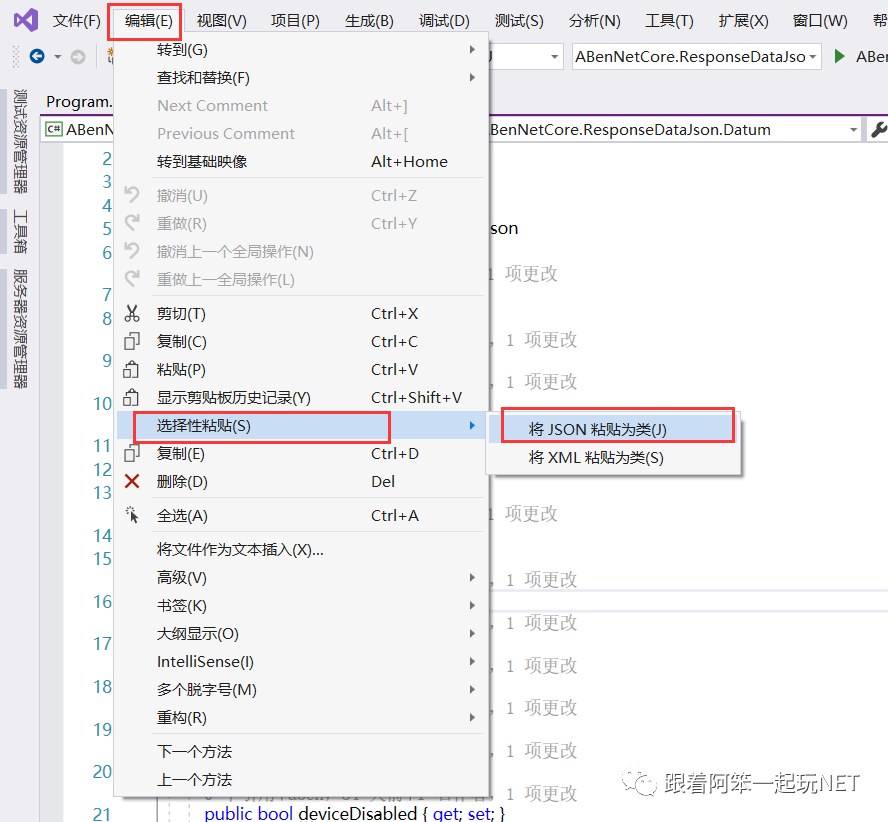Select 复制(C) Ctrl+C menu entry
This screenshot has width=888, height=822.
[301, 341]
